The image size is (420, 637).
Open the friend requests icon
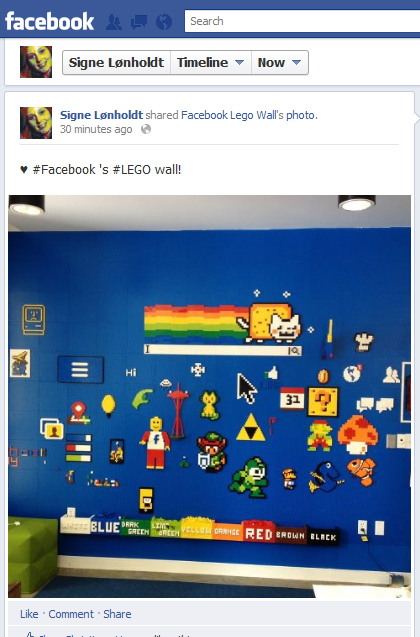tap(113, 22)
